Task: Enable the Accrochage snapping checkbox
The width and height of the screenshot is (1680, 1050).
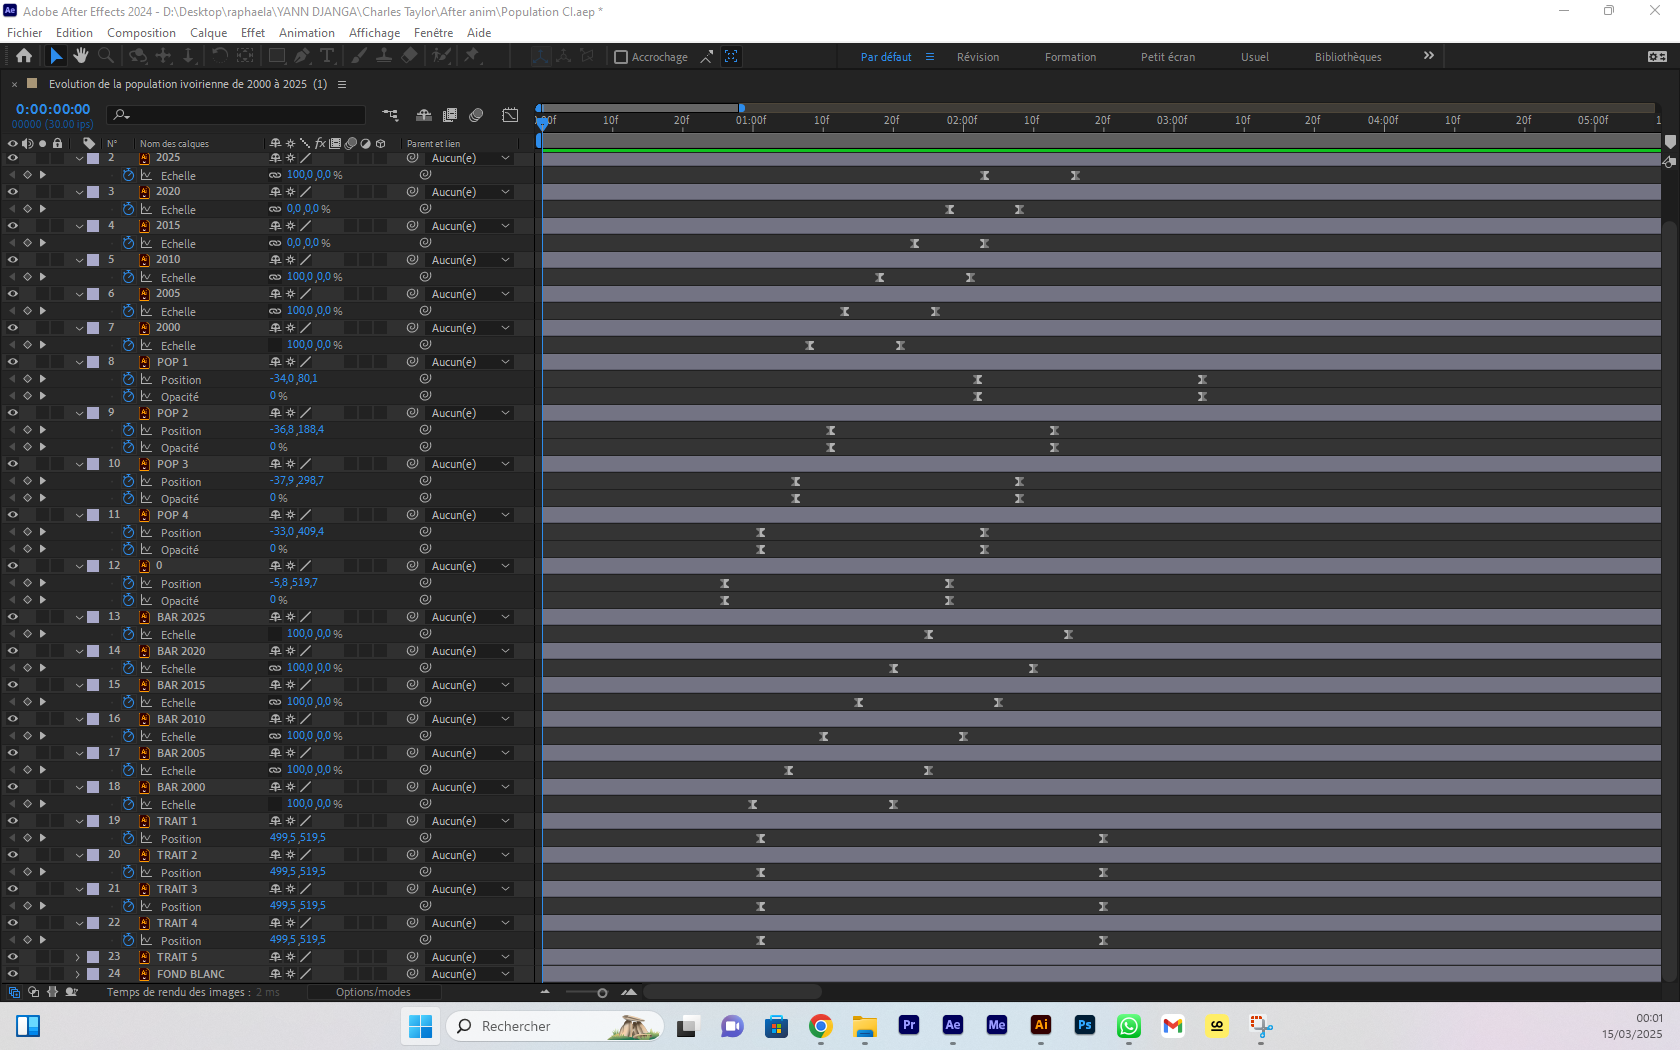Action: [621, 57]
